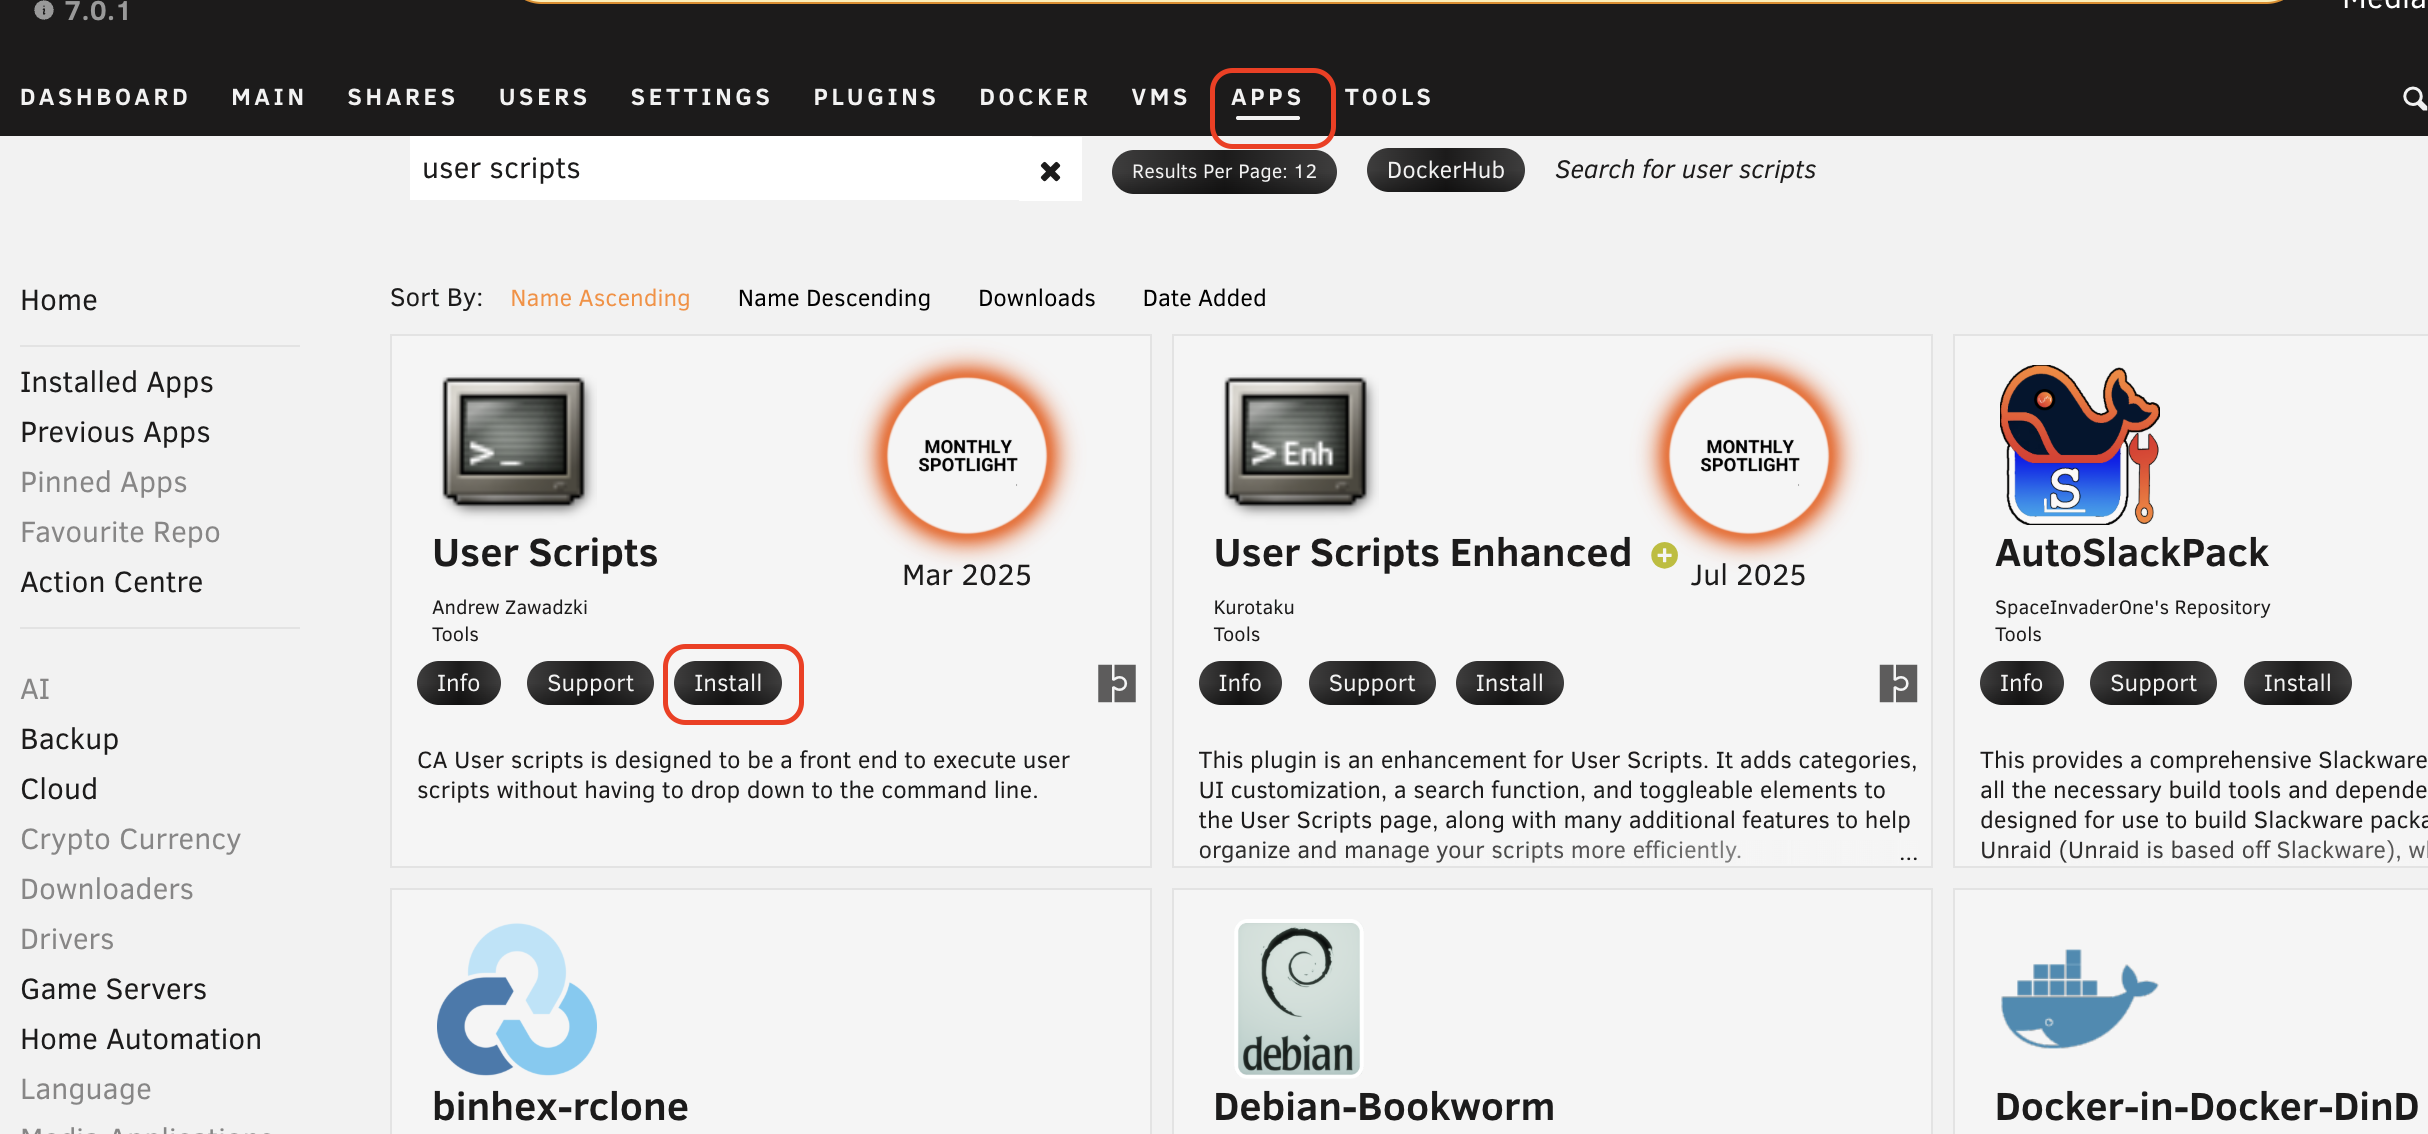Change Results Per Page: 12
This screenshot has width=2428, height=1134.
coord(1224,171)
